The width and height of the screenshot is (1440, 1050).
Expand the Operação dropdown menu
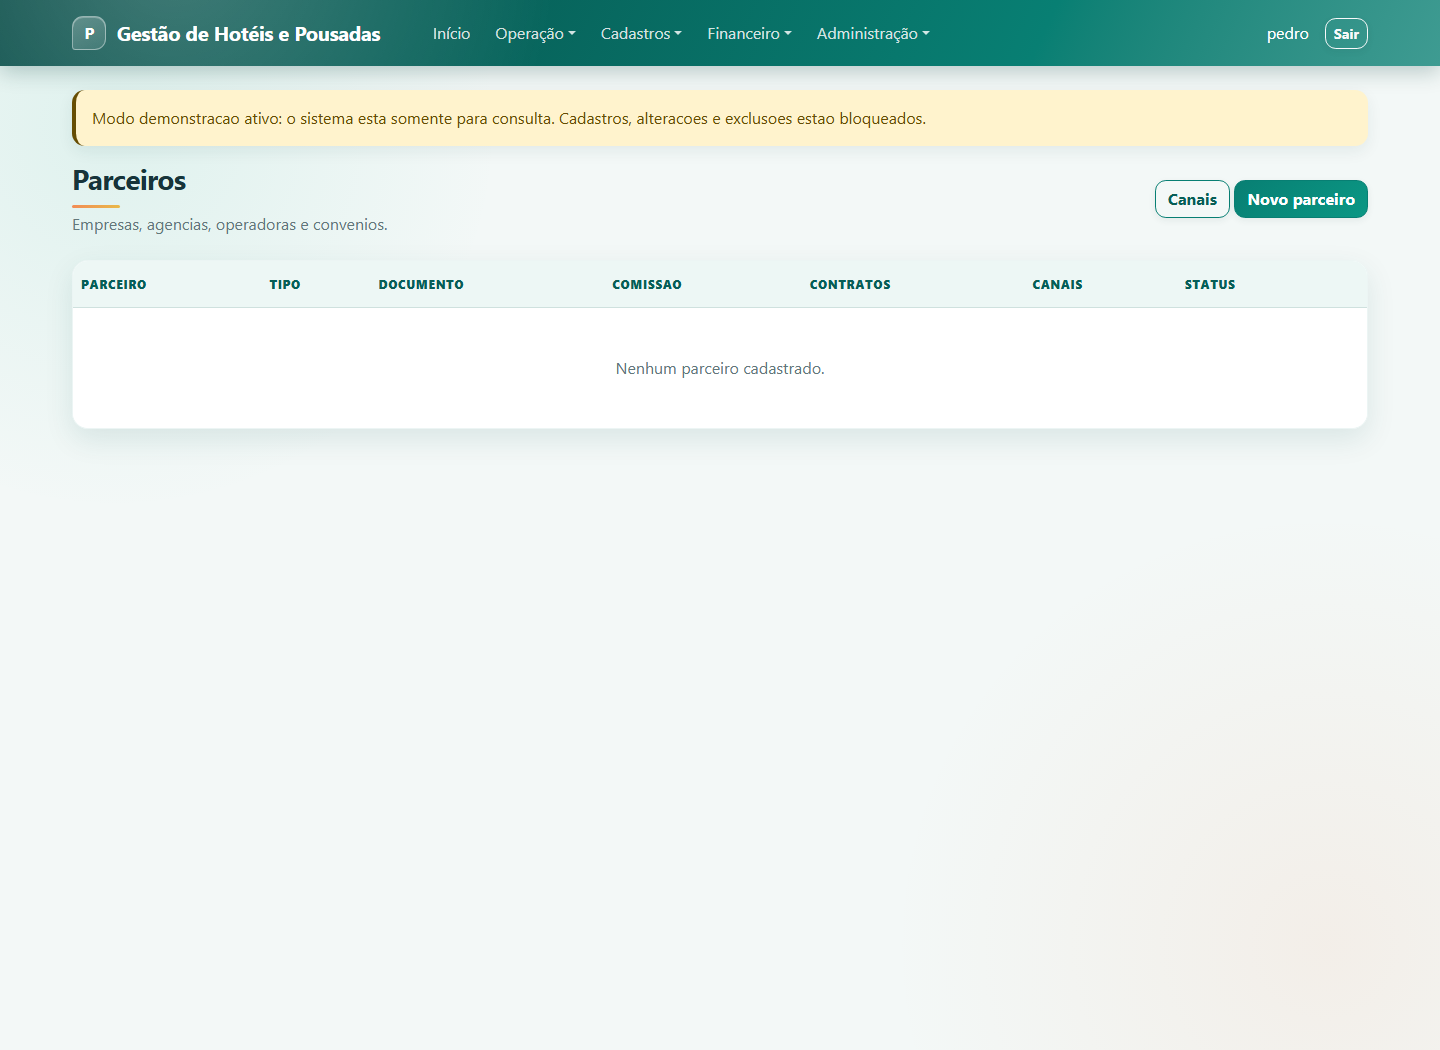[535, 33]
